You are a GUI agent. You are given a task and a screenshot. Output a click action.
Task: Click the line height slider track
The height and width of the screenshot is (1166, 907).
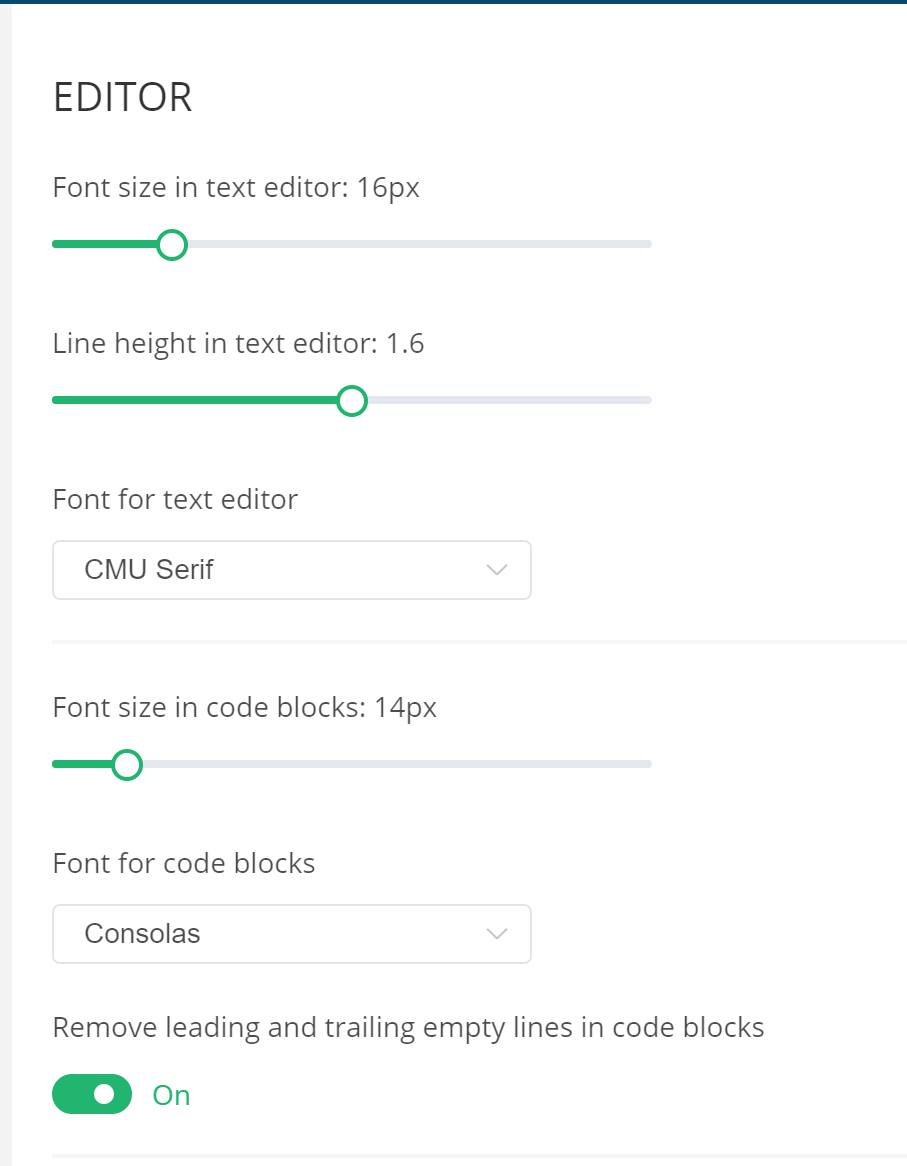tap(500, 399)
